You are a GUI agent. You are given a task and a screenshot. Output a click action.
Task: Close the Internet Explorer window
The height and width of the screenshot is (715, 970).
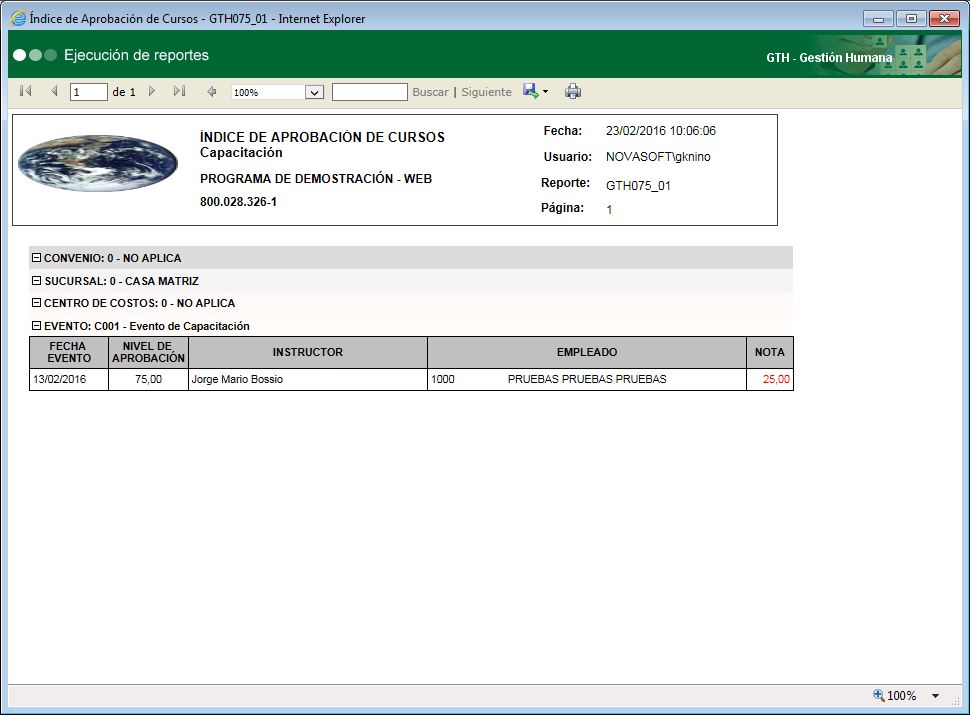click(x=944, y=19)
